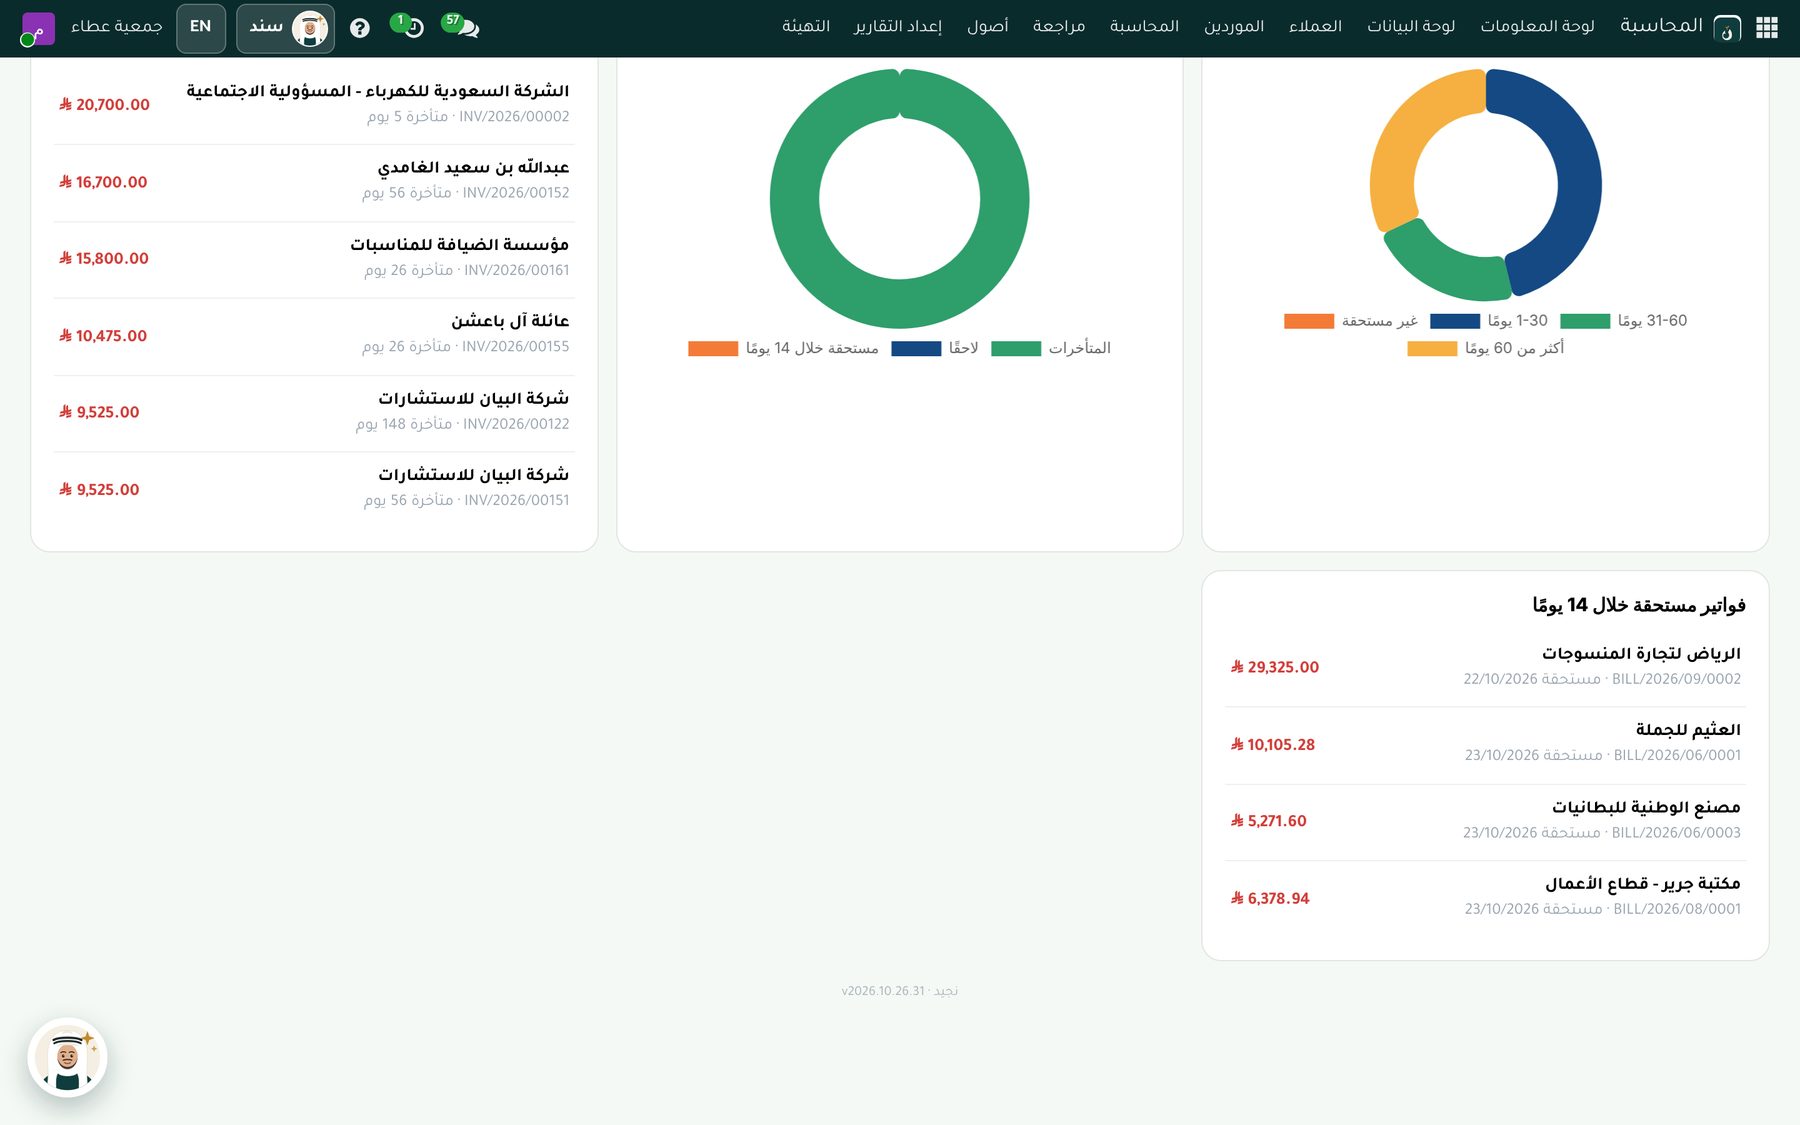This screenshot has height=1125, width=1800.
Task: Click the المحاسبة app title
Action: (1661, 26)
